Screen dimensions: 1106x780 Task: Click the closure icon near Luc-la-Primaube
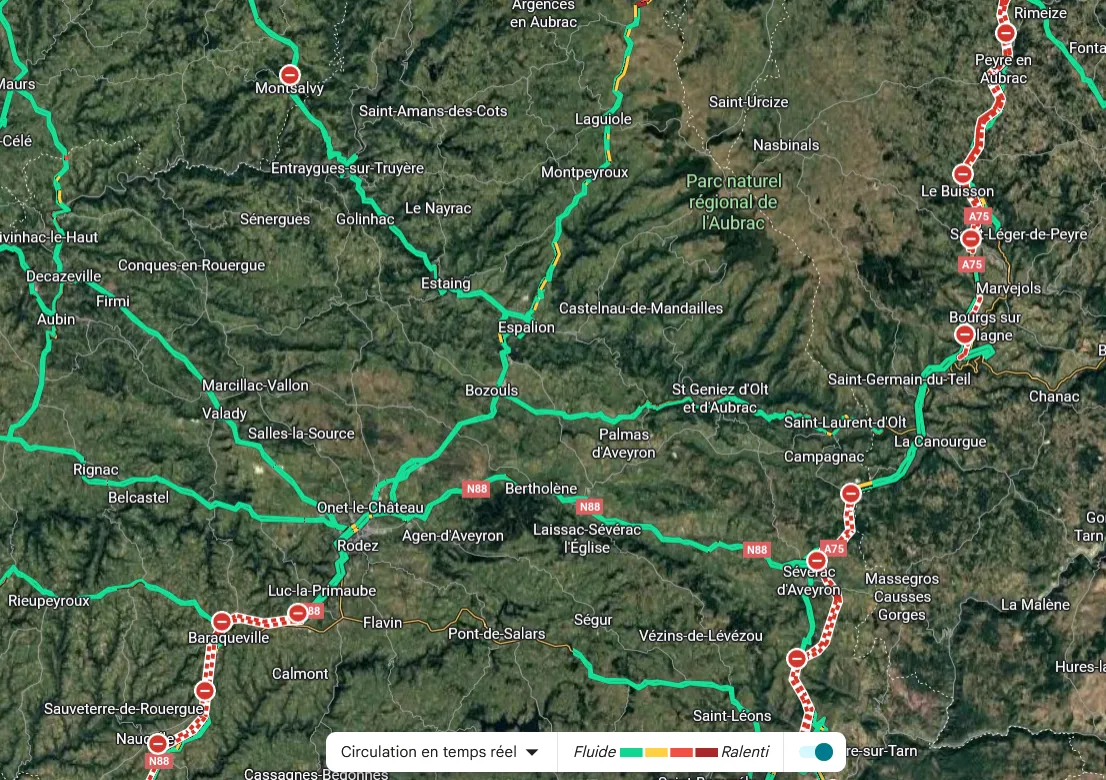(298, 613)
